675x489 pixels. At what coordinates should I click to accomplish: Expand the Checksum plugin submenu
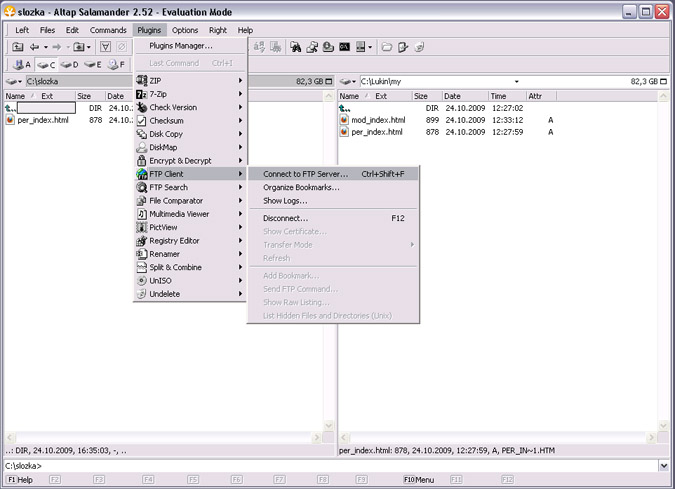[240, 121]
